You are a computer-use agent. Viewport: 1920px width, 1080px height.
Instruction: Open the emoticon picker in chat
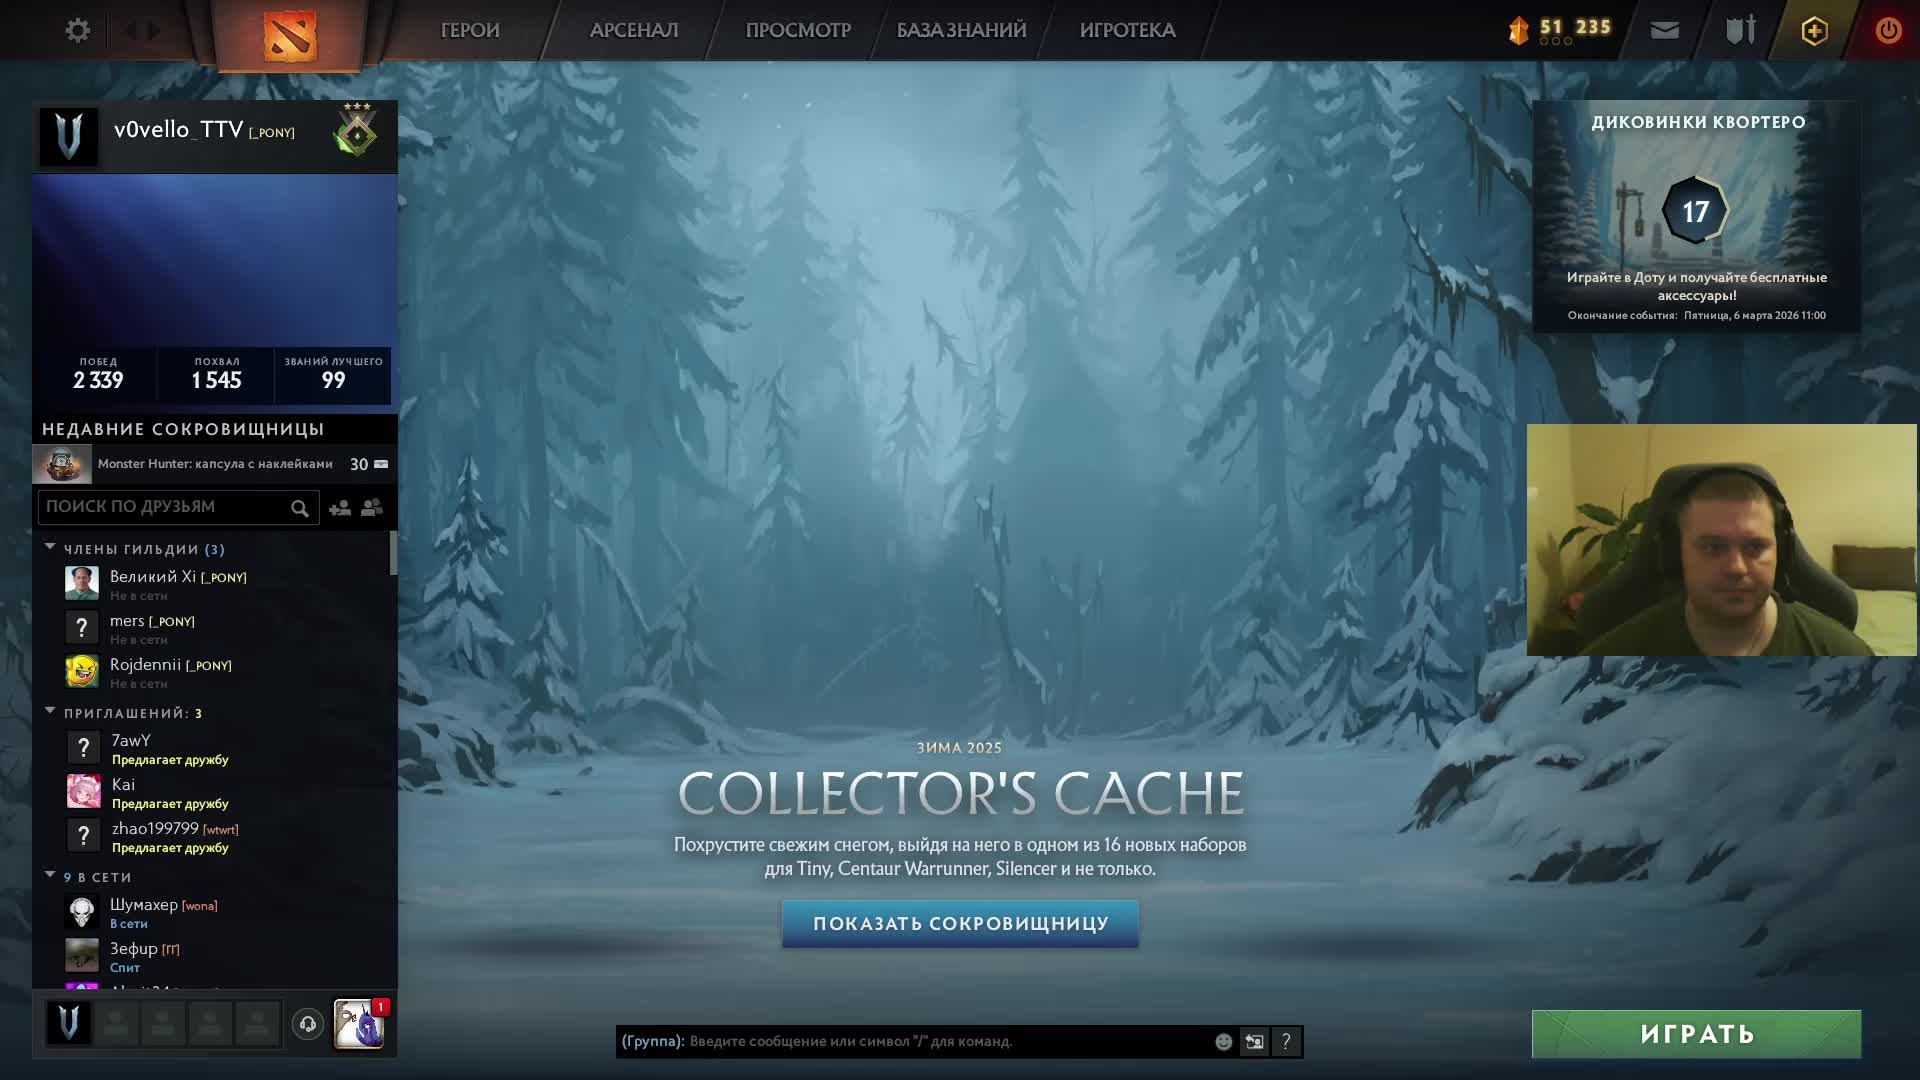(1223, 1042)
